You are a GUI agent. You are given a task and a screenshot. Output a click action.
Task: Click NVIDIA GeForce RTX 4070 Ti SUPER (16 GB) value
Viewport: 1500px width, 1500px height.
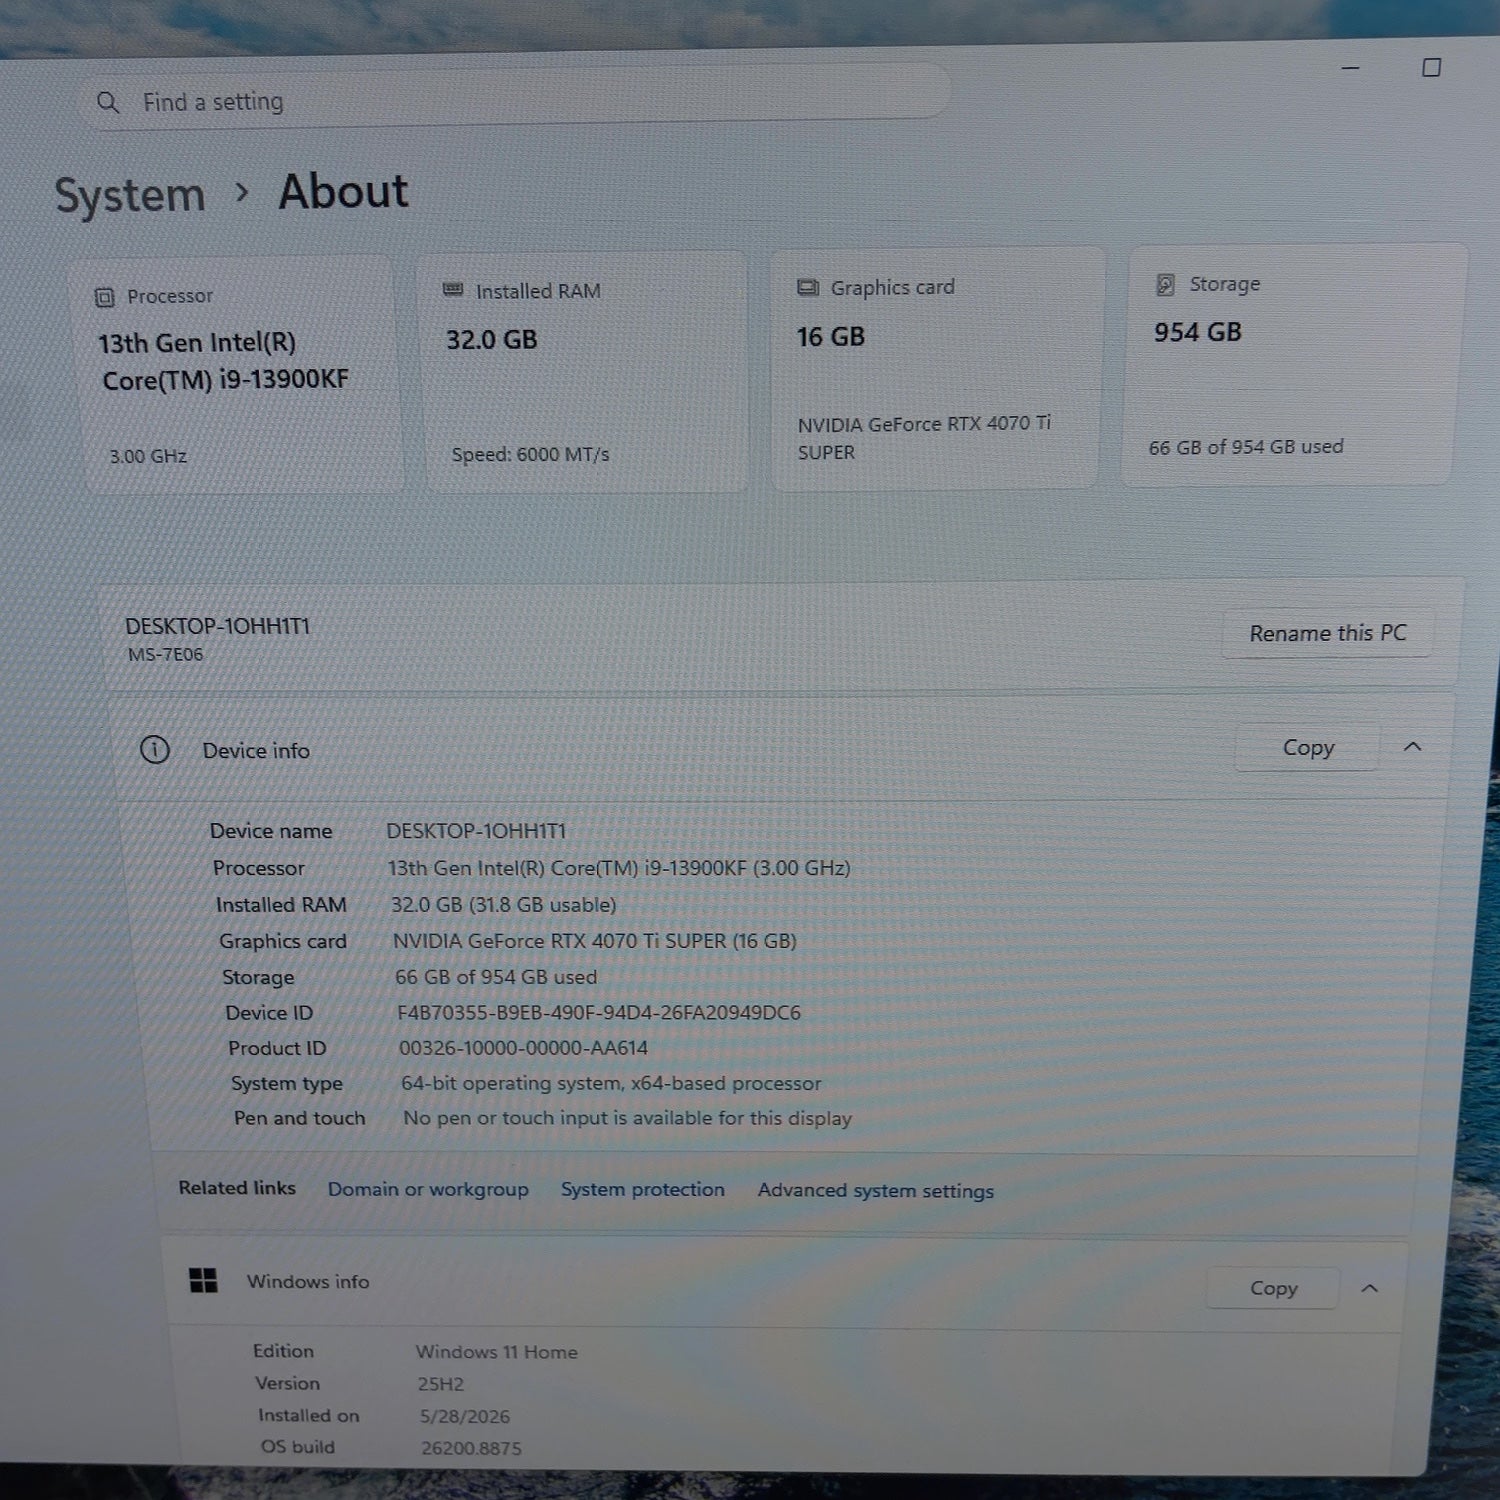(x=595, y=941)
